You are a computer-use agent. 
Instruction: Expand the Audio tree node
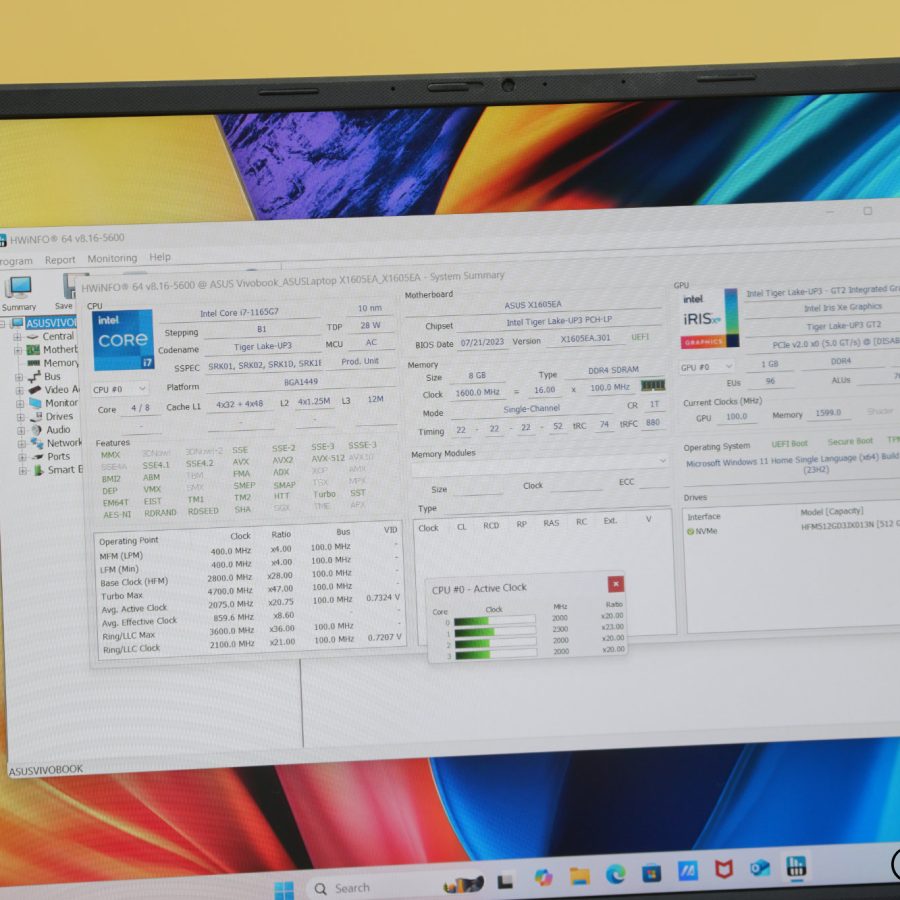pos(21,430)
